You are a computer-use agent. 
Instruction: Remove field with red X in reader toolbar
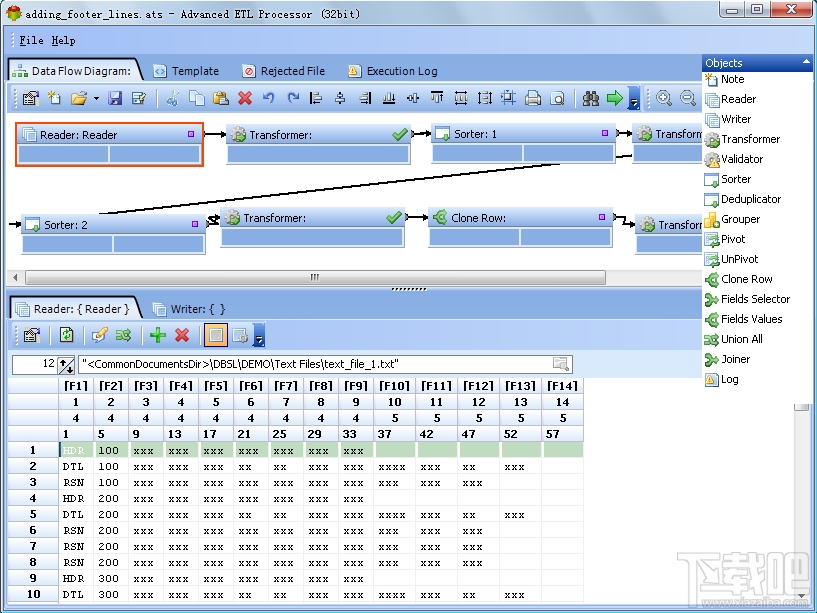pyautogui.click(x=182, y=335)
